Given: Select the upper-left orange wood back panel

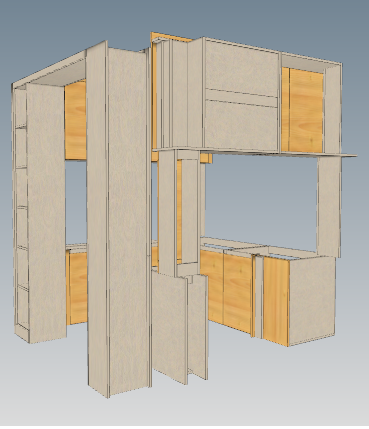Looking at the screenshot, I should [x=75, y=121].
